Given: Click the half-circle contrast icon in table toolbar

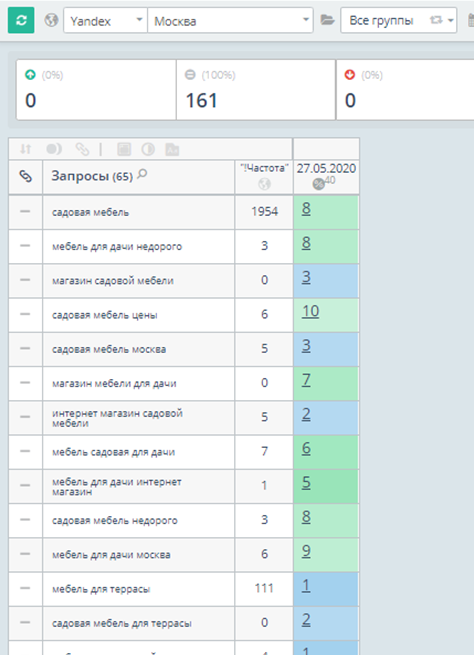Looking at the screenshot, I should 148,149.
